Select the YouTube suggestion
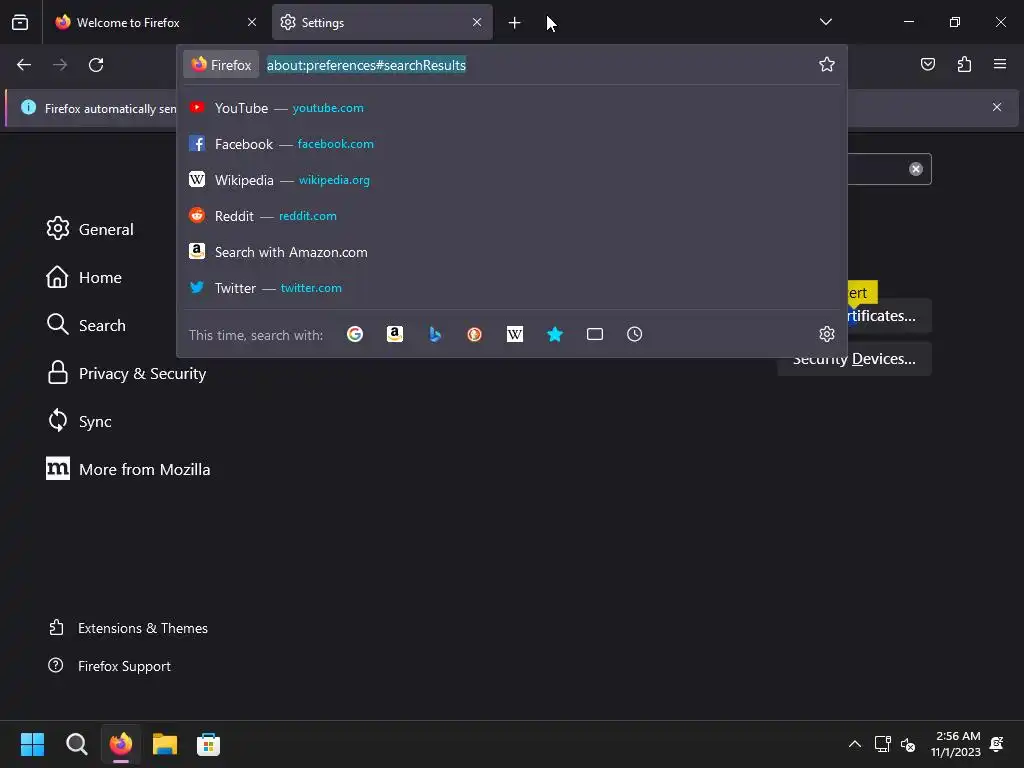1024x768 pixels. coord(512,108)
